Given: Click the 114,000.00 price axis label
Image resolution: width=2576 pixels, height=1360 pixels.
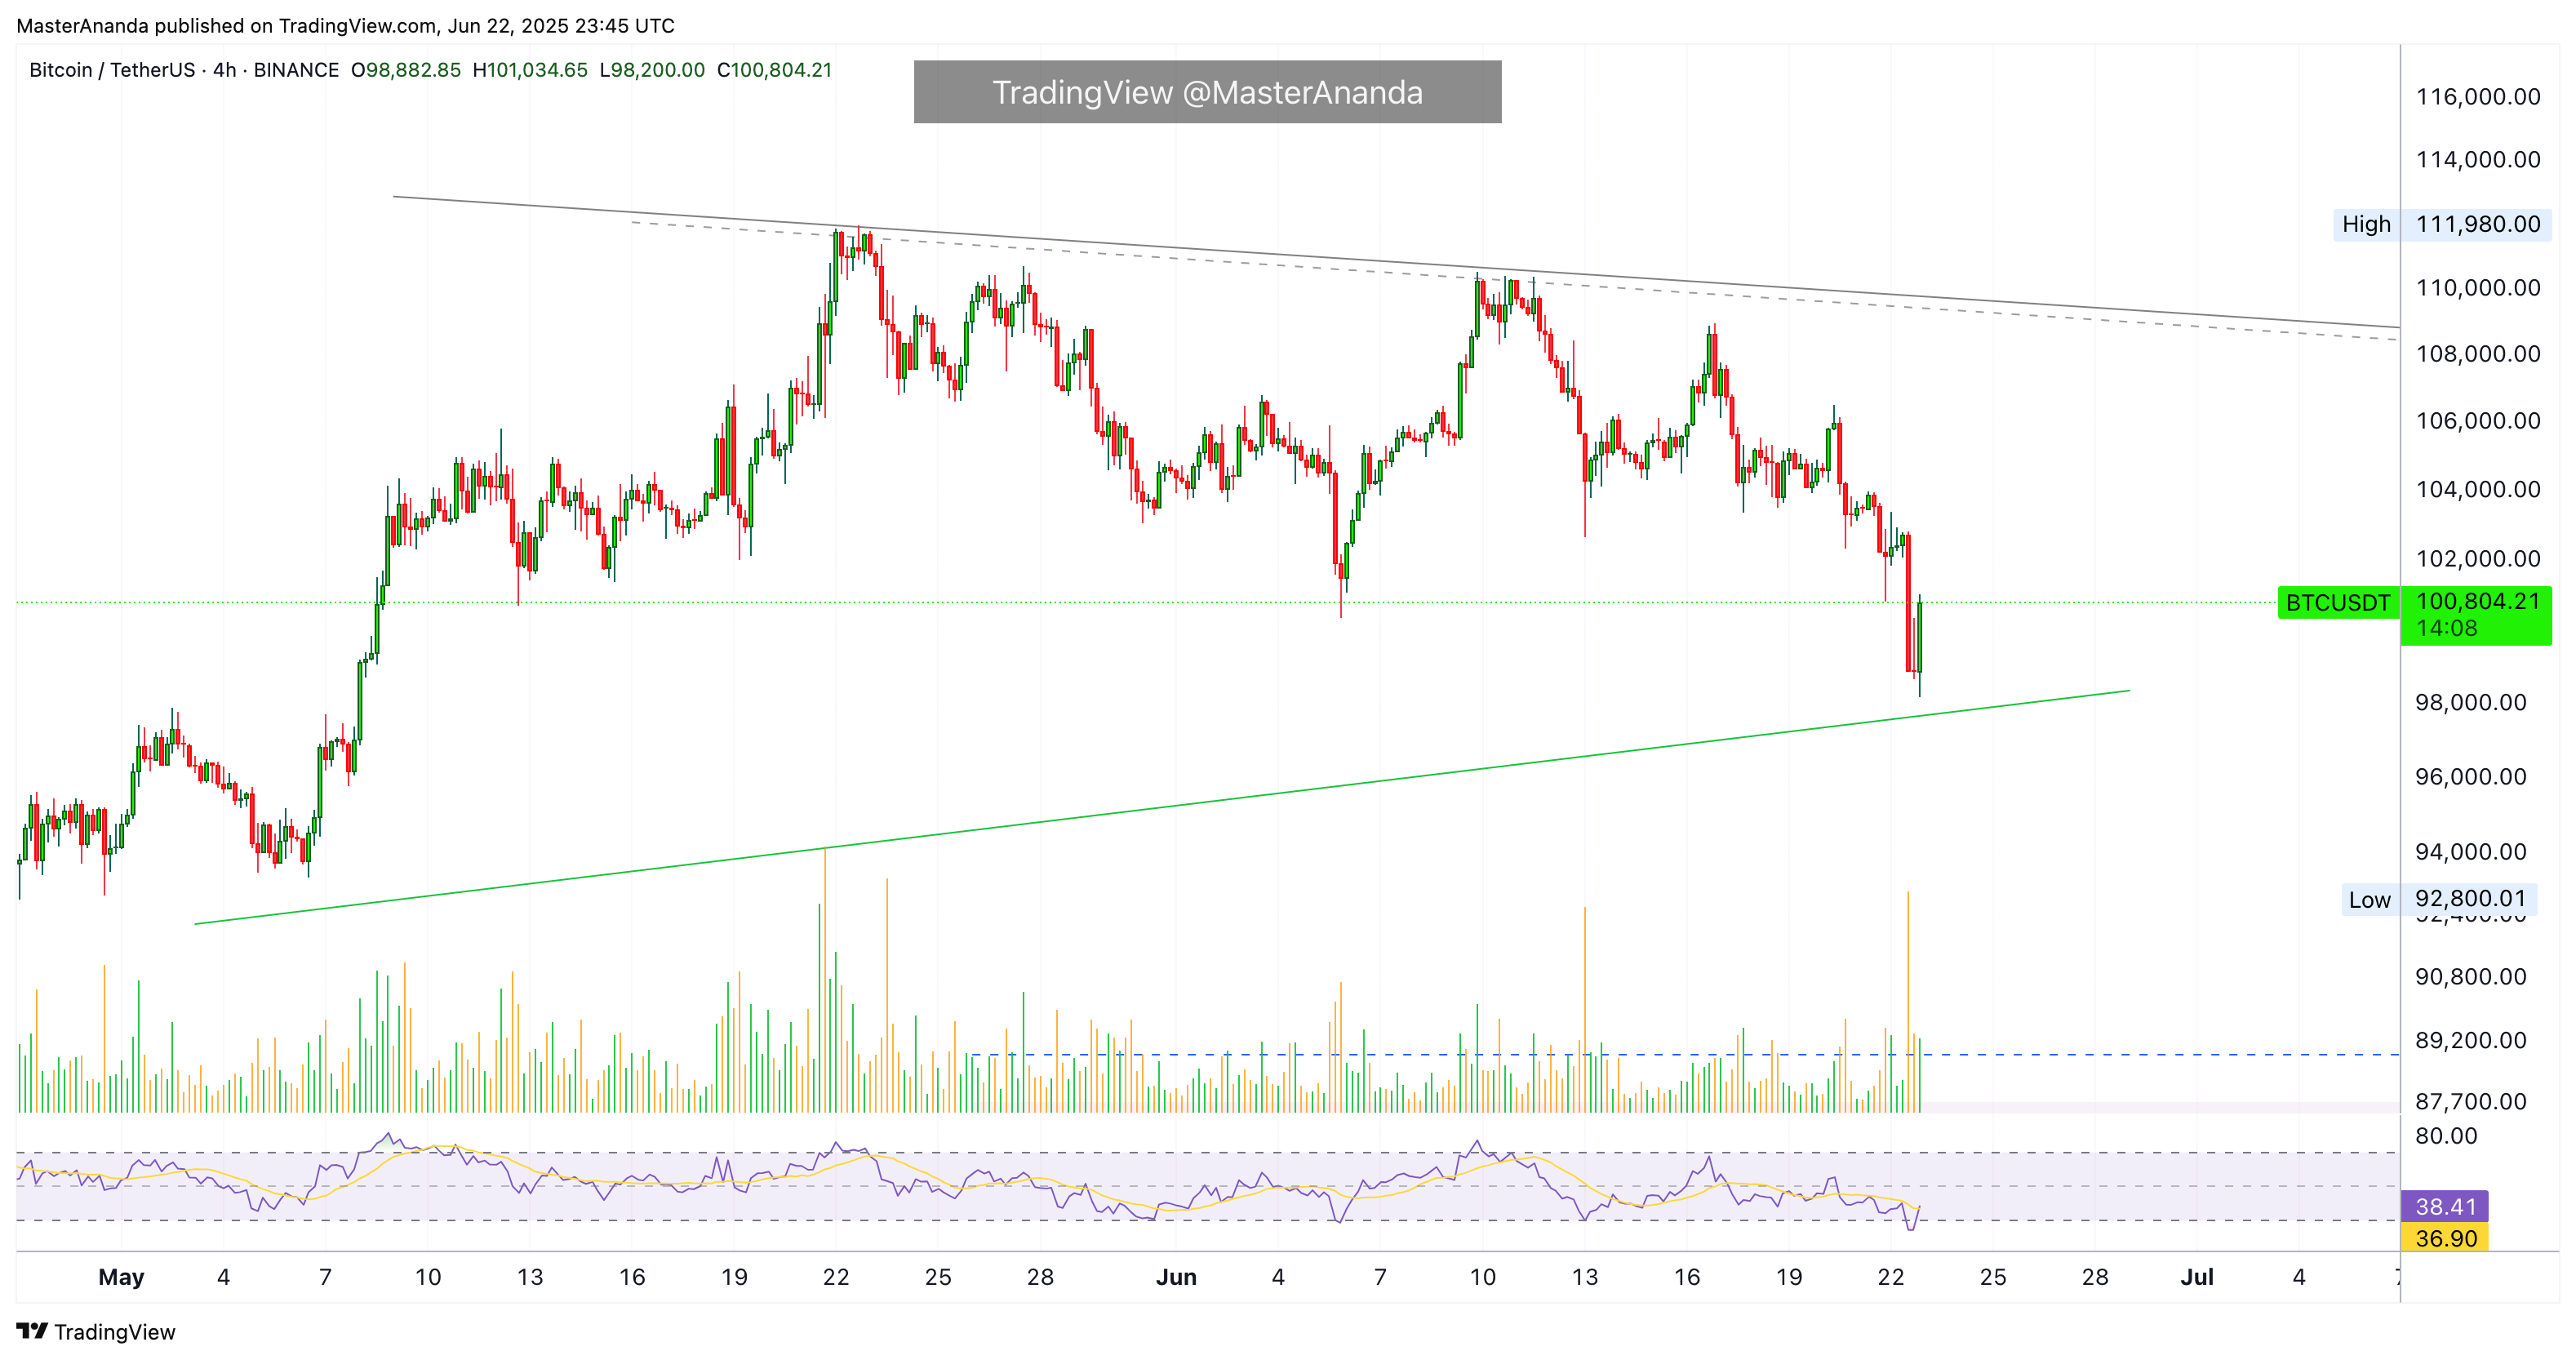Looking at the screenshot, I should [x=2478, y=159].
